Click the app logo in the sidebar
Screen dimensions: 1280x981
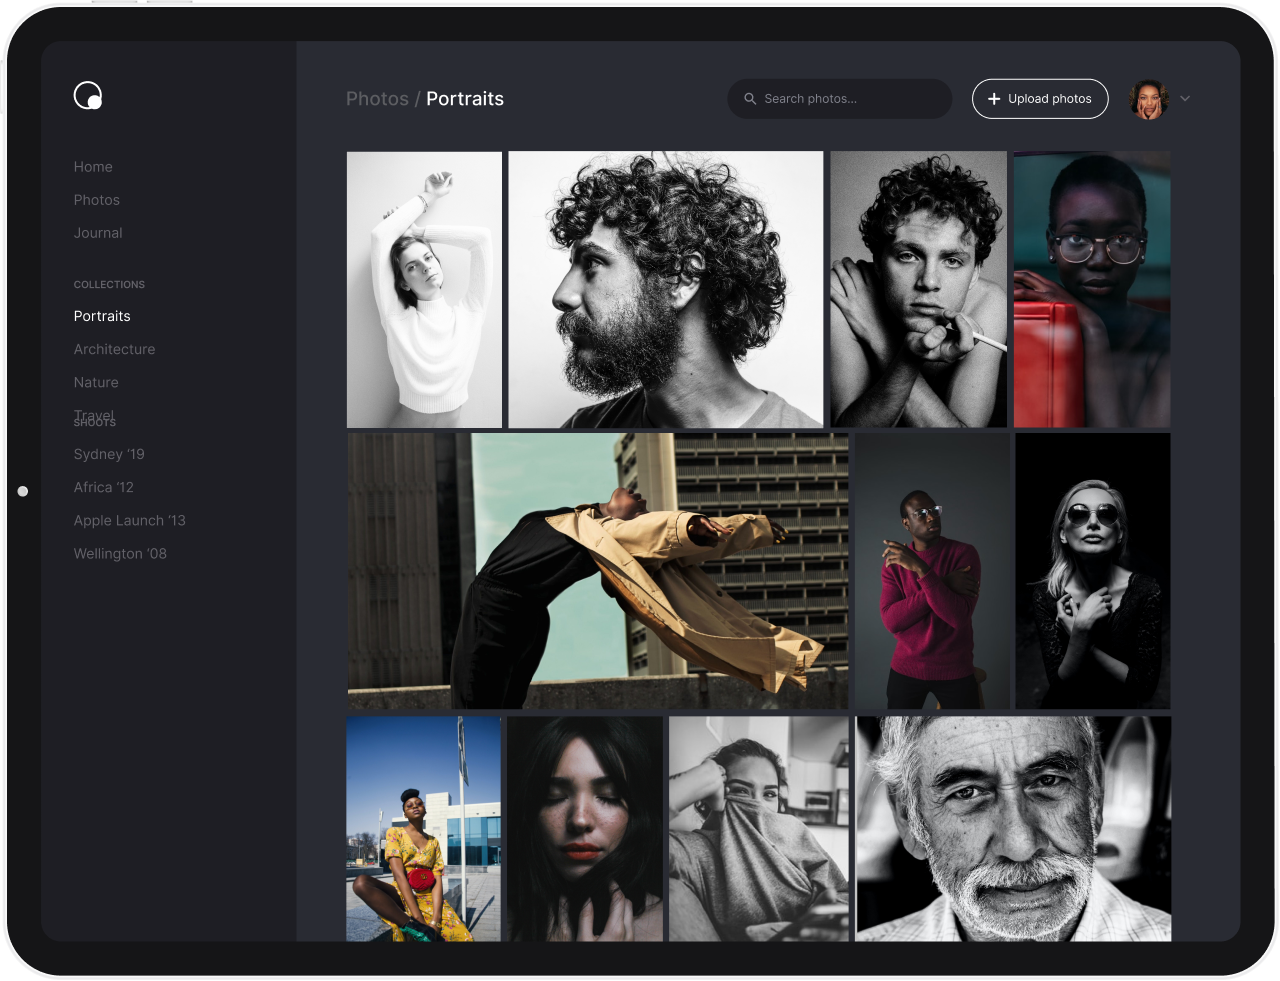(x=88, y=95)
